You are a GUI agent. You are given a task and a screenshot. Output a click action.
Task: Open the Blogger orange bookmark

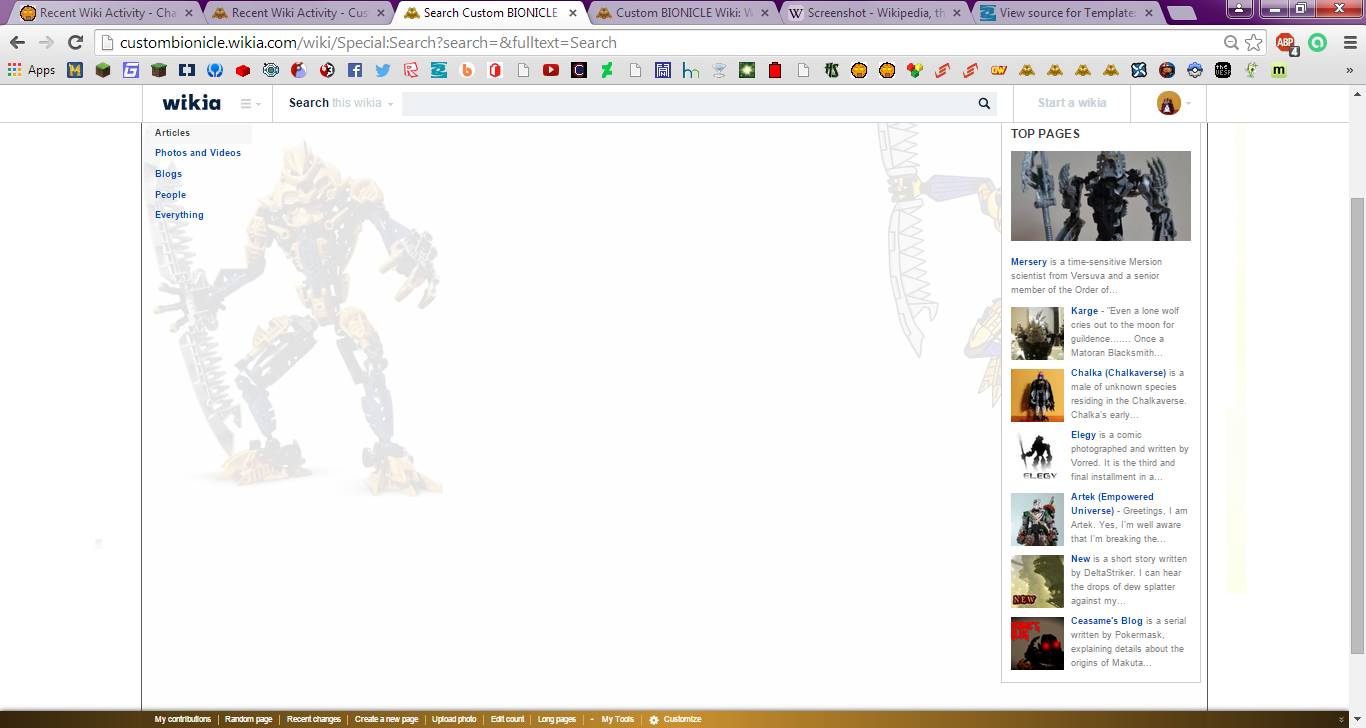pyautogui.click(x=467, y=70)
